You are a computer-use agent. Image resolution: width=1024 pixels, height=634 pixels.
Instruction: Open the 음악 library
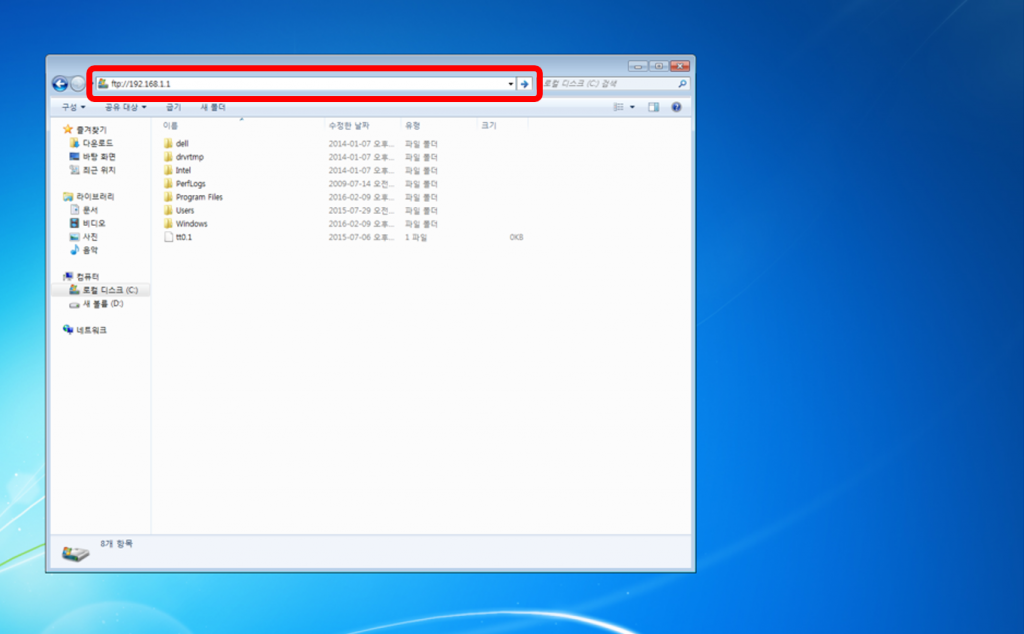[x=84, y=250]
